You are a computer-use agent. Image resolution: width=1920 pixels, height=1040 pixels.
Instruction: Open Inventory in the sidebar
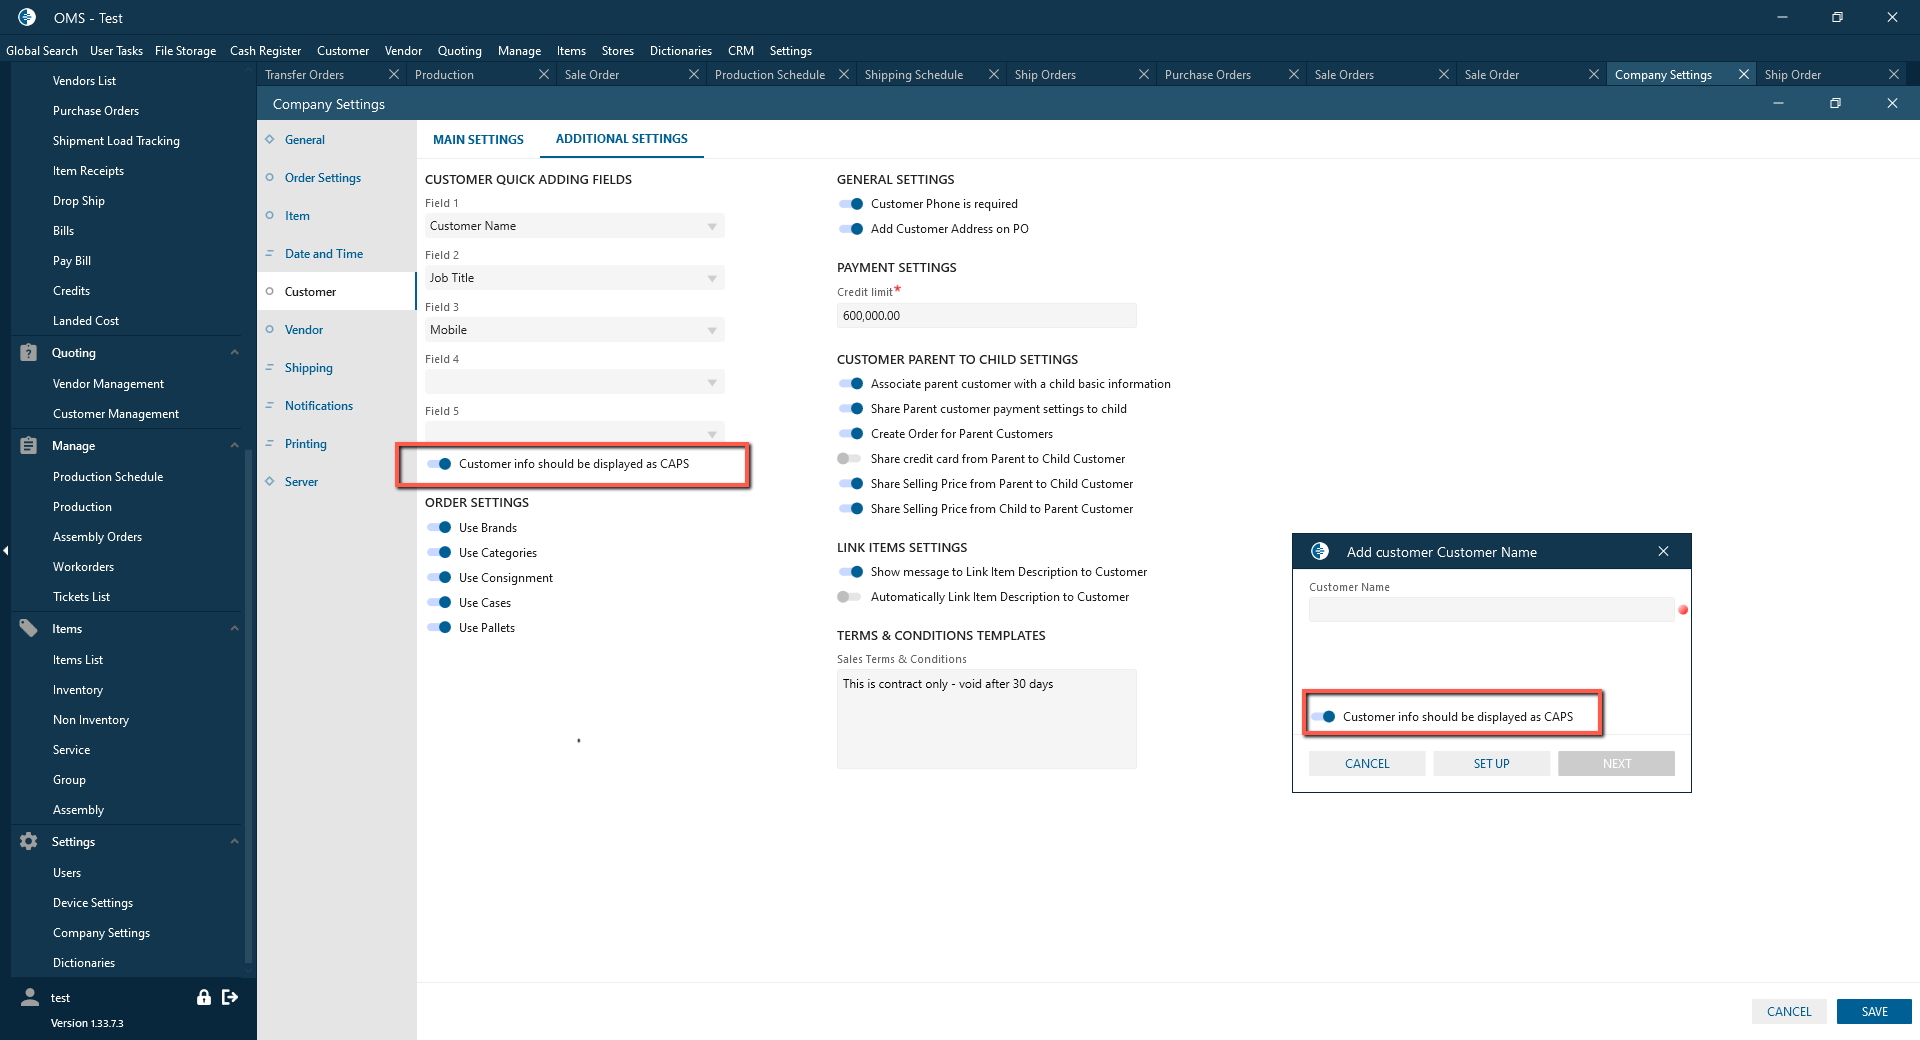coord(78,690)
